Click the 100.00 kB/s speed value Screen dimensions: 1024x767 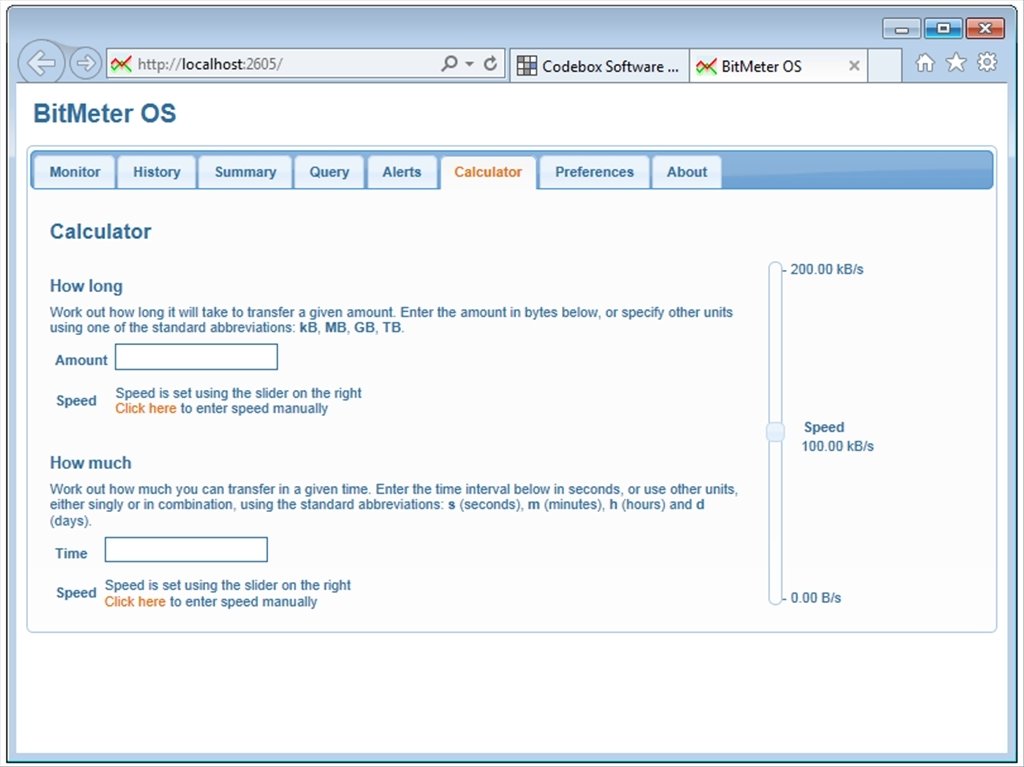coord(838,446)
